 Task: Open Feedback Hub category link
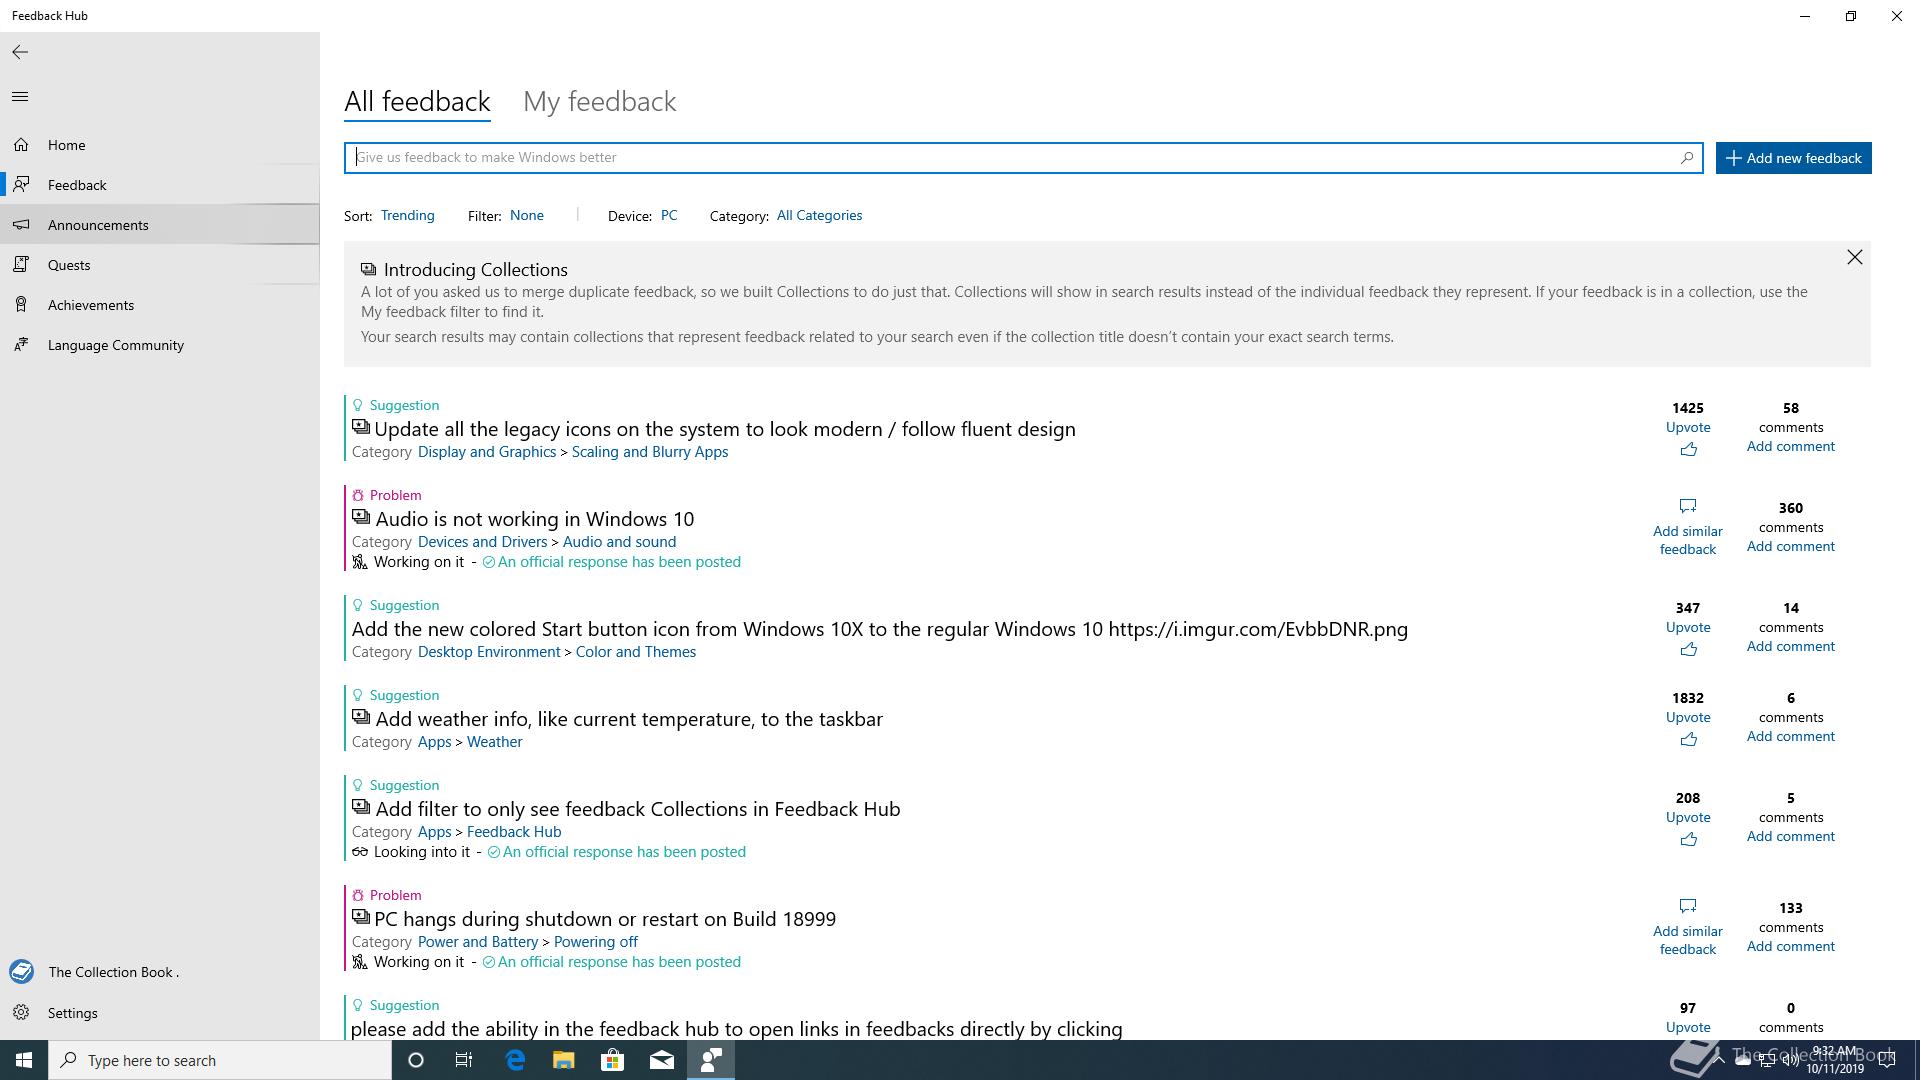click(514, 832)
